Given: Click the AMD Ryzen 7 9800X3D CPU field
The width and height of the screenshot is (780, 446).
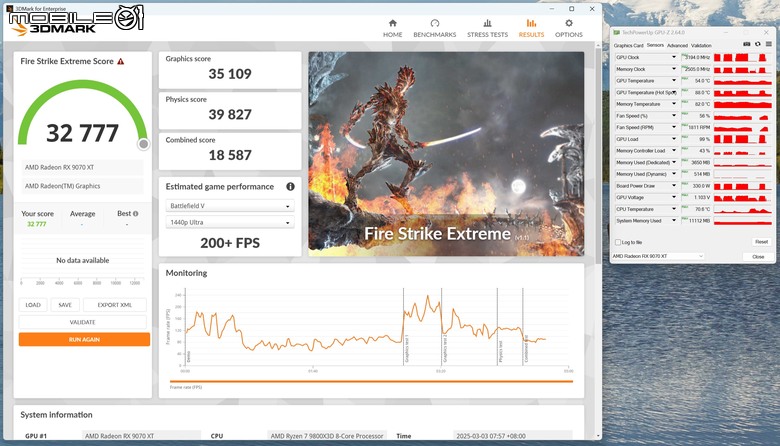Looking at the screenshot, I should (327, 436).
